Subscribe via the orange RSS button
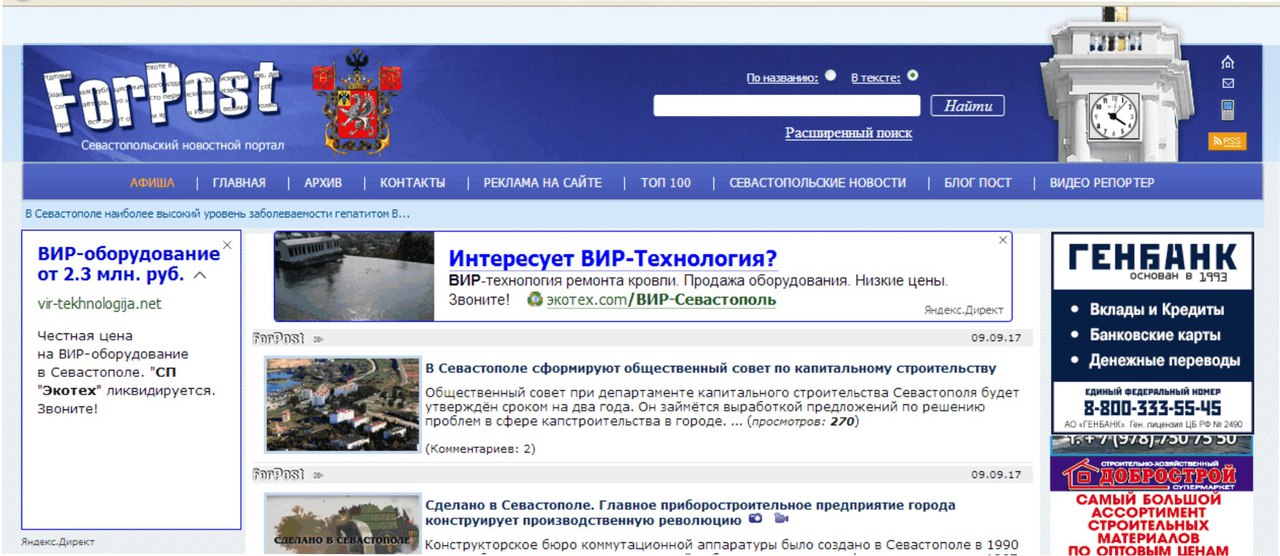Viewport: 1280px width, 556px height. [x=1227, y=142]
